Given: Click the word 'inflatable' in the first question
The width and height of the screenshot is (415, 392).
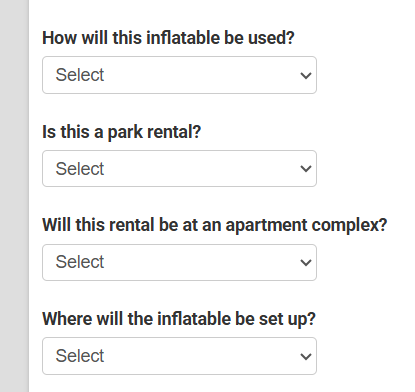Looking at the screenshot, I should pyautogui.click(x=183, y=38).
